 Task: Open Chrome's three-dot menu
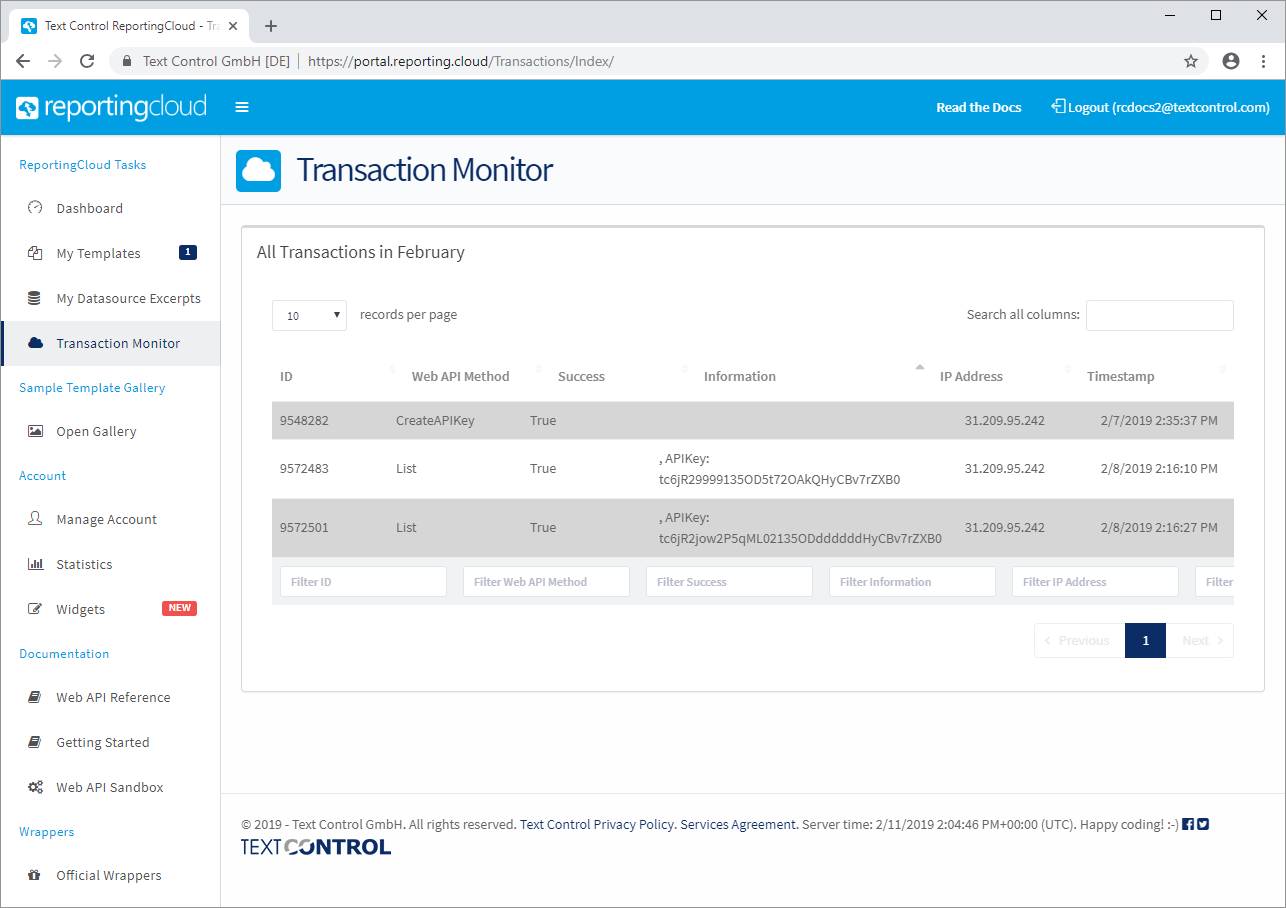click(1264, 61)
